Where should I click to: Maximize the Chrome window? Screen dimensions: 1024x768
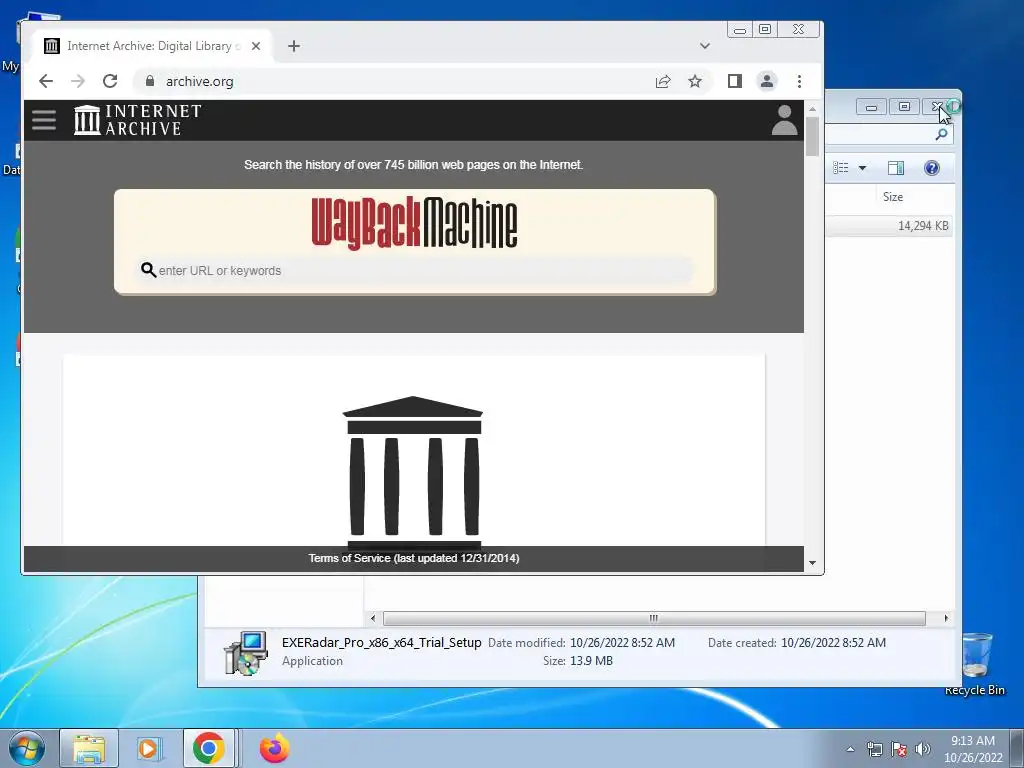pyautogui.click(x=765, y=29)
